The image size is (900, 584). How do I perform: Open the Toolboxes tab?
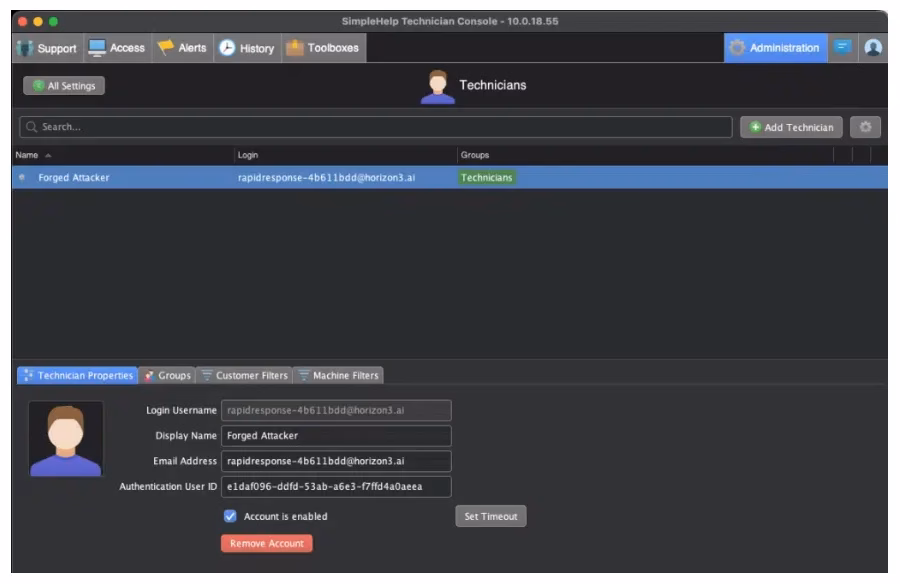tap(324, 48)
